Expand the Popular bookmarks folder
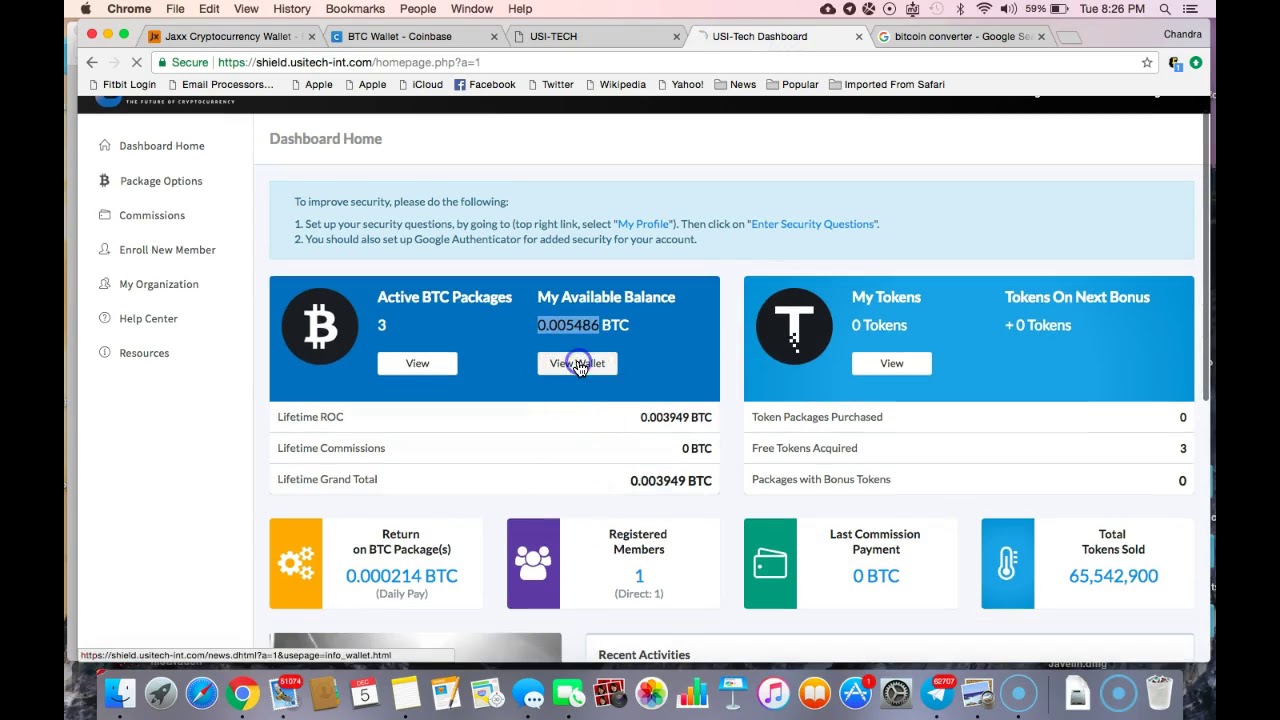Image resolution: width=1280 pixels, height=720 pixels. (792, 85)
